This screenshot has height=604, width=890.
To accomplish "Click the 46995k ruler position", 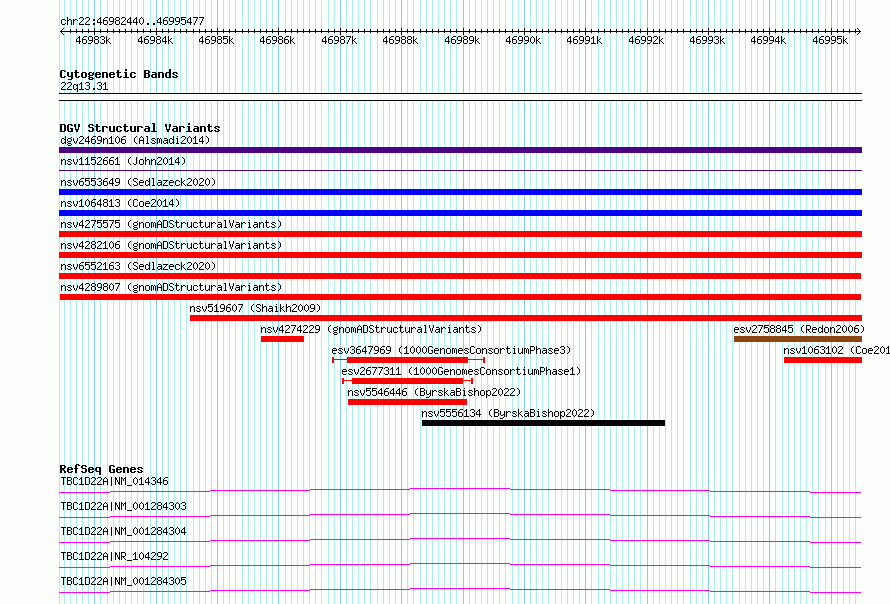I will (x=830, y=40).
